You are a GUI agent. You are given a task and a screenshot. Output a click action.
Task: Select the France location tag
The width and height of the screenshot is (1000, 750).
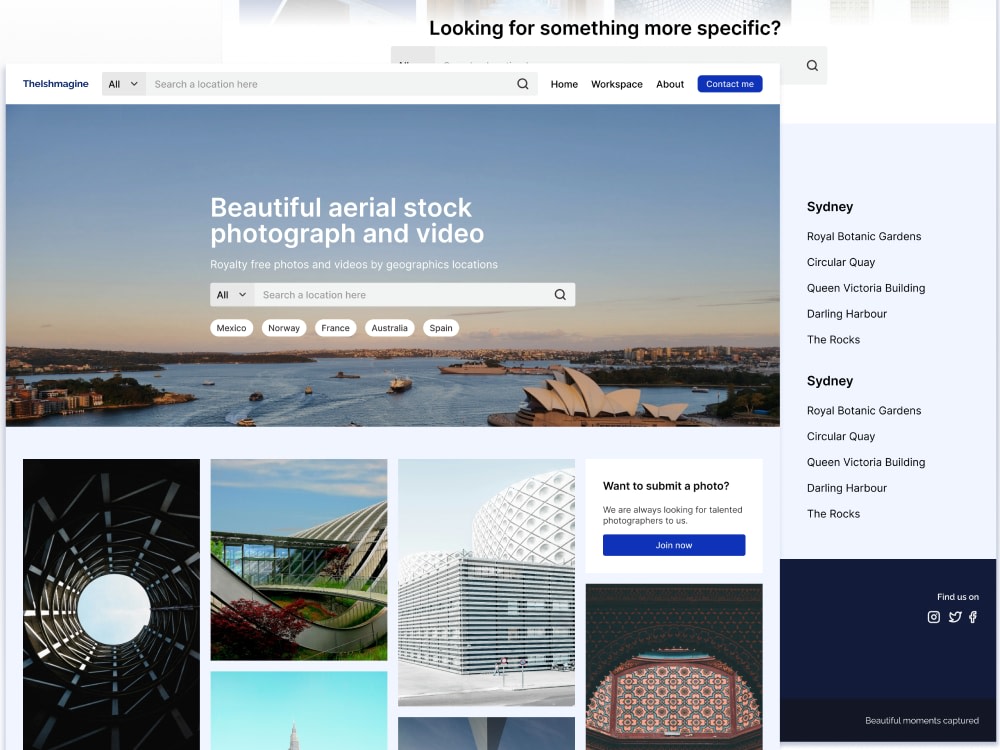335,328
